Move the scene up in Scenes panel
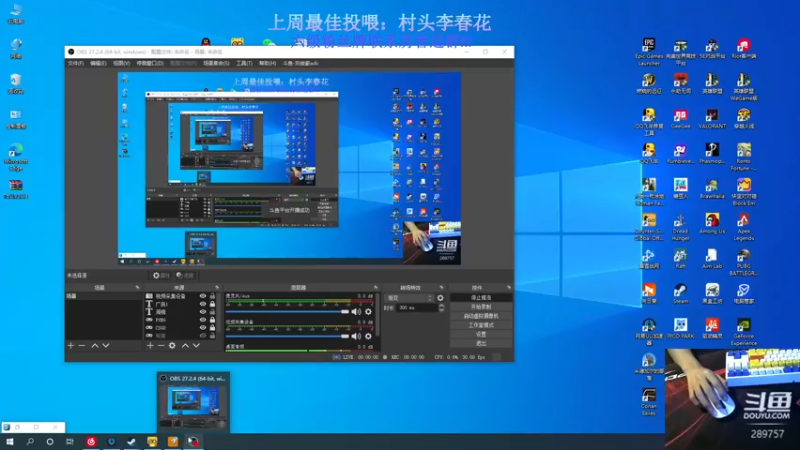800x450 pixels. point(95,345)
